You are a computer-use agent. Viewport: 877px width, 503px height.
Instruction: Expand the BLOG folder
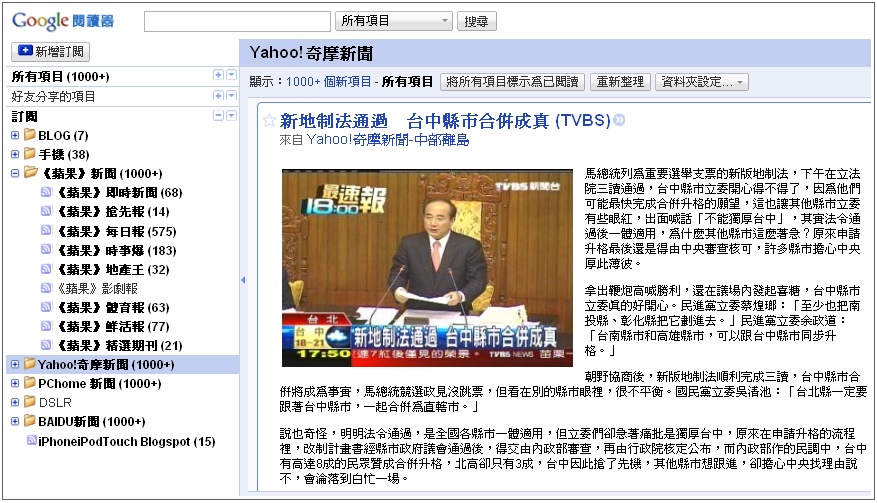coord(15,135)
